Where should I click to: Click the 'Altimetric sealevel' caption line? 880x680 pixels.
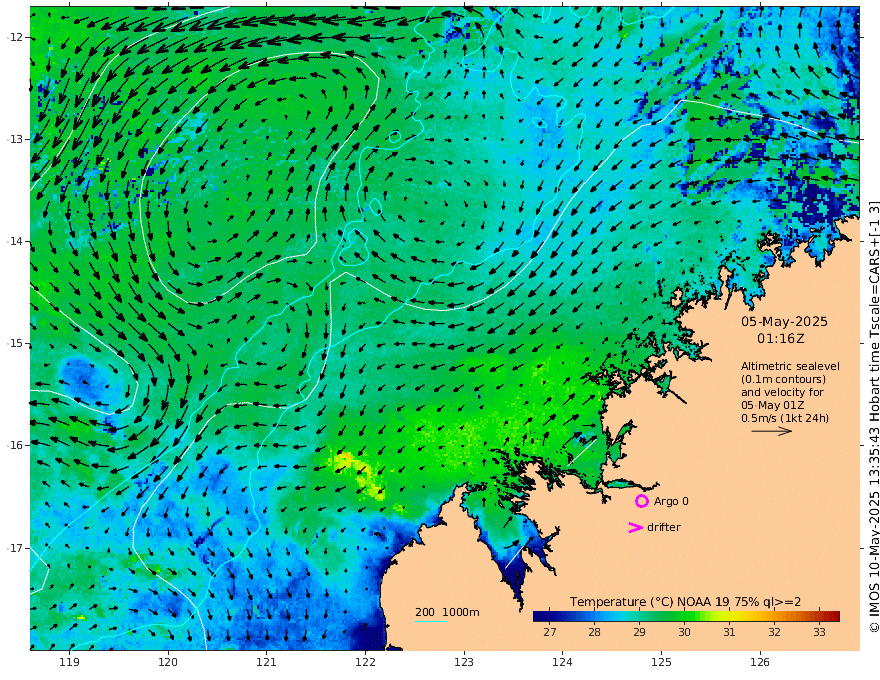790,366
